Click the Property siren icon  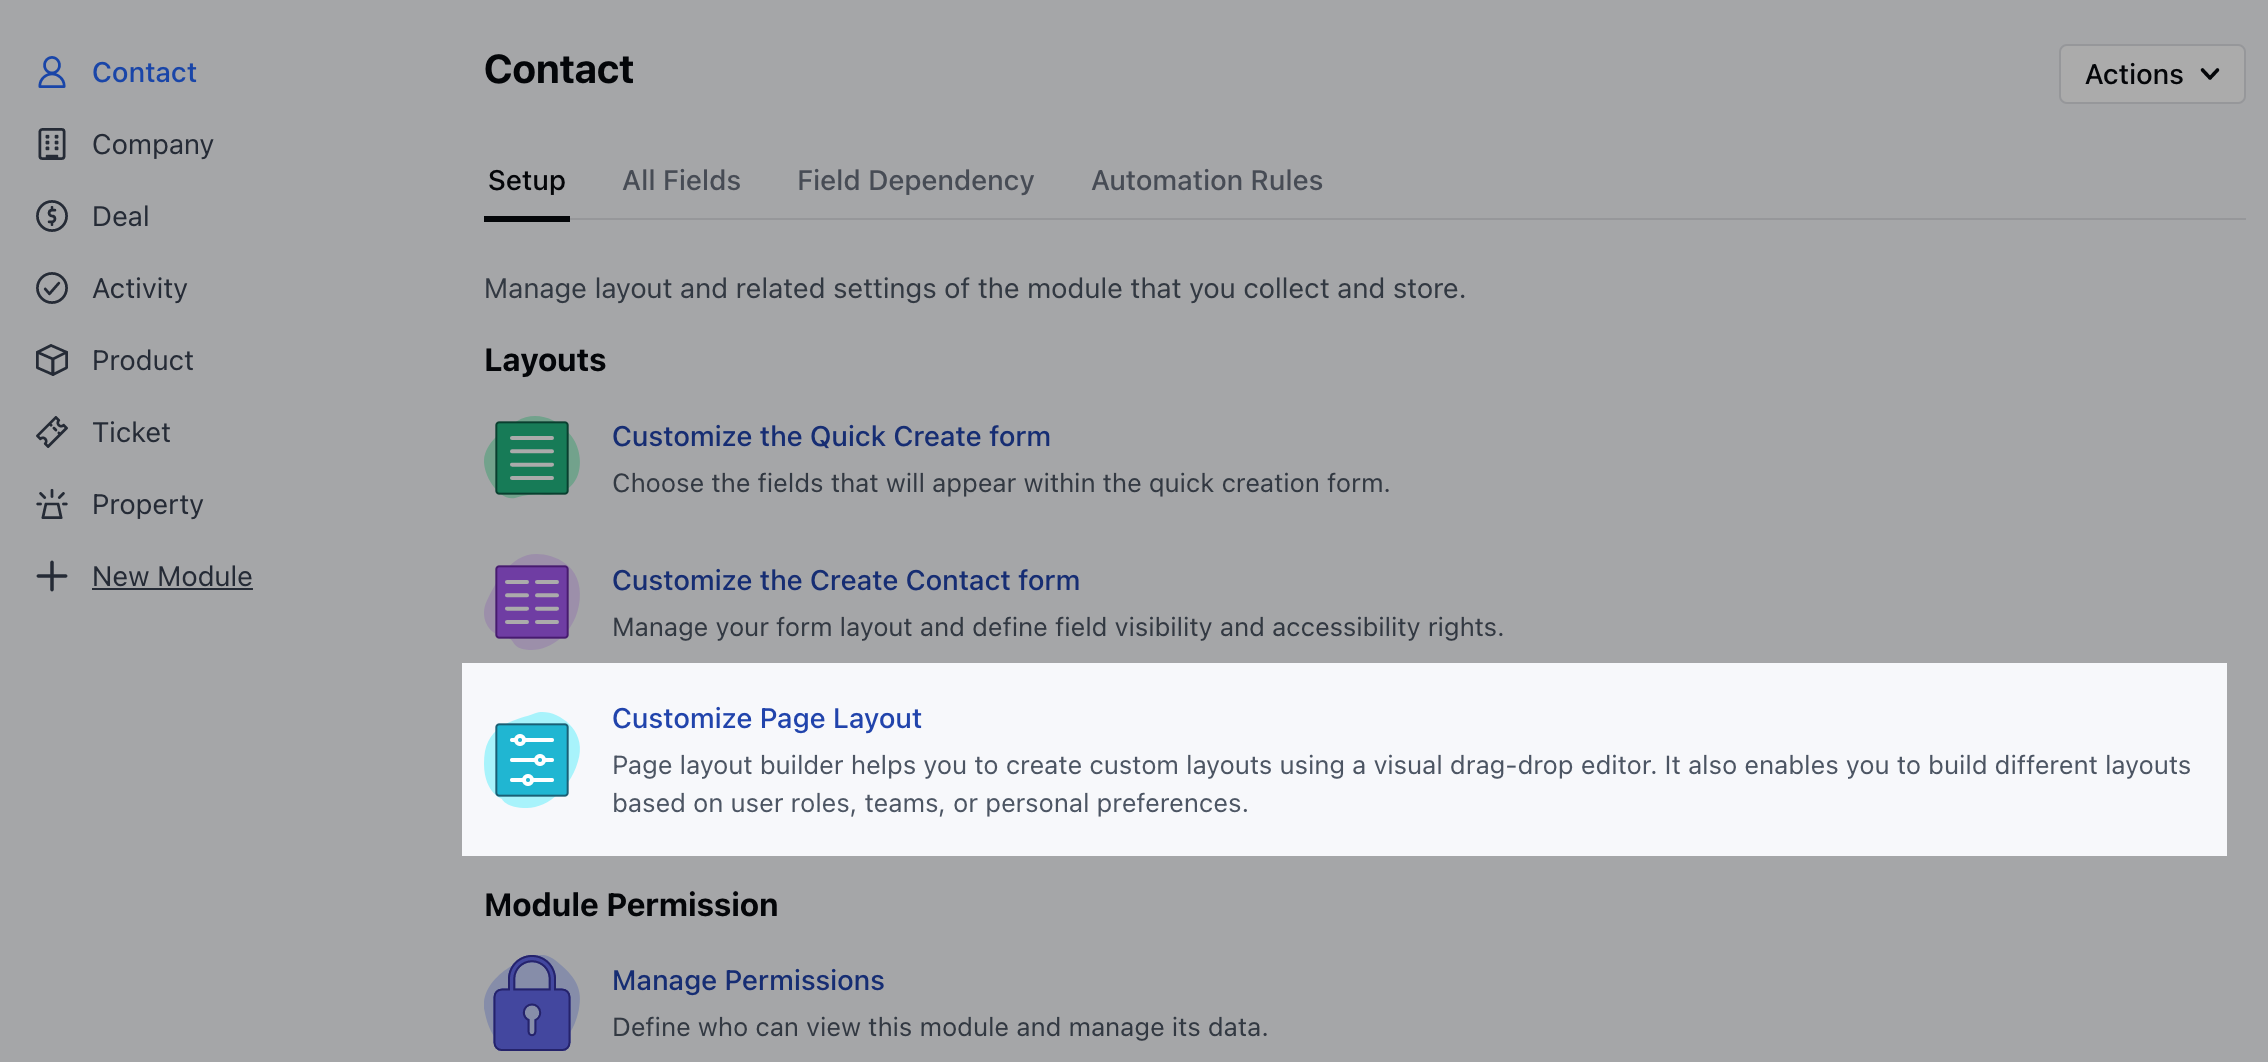point(52,504)
